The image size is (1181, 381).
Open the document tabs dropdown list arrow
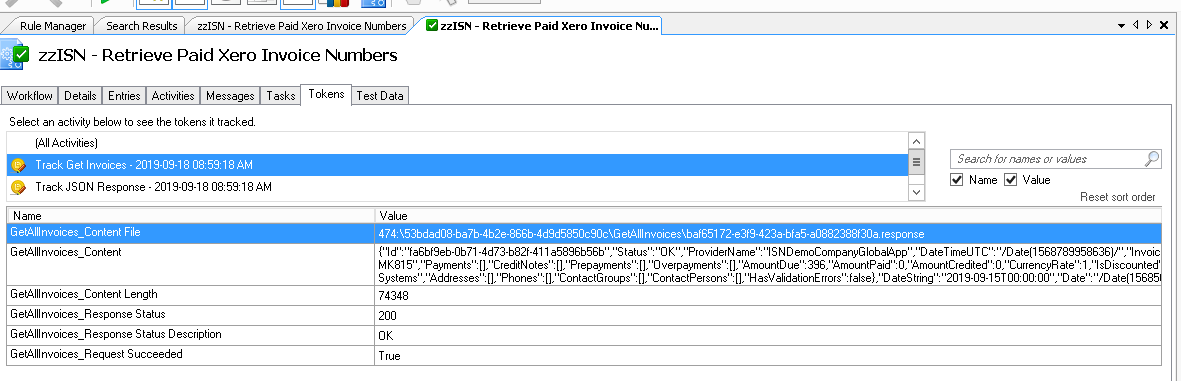[1122, 25]
